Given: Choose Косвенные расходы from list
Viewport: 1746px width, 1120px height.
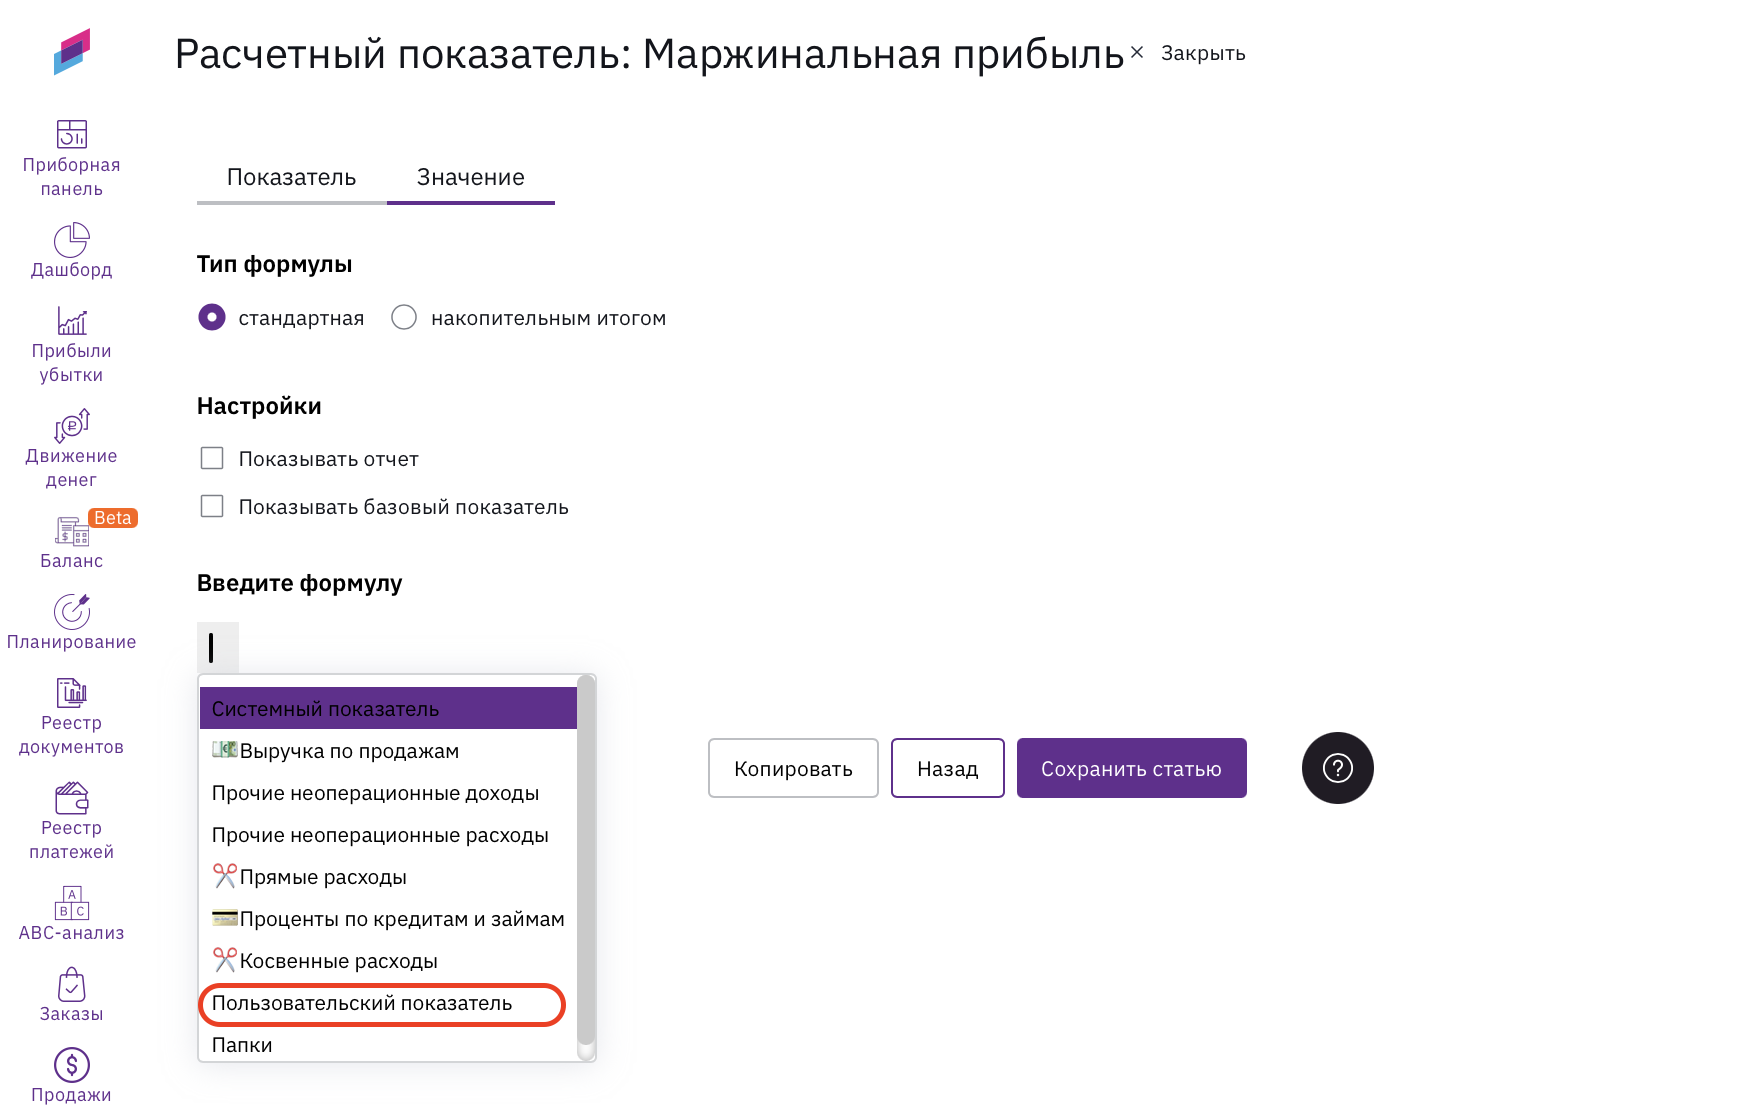Looking at the screenshot, I should 388,961.
